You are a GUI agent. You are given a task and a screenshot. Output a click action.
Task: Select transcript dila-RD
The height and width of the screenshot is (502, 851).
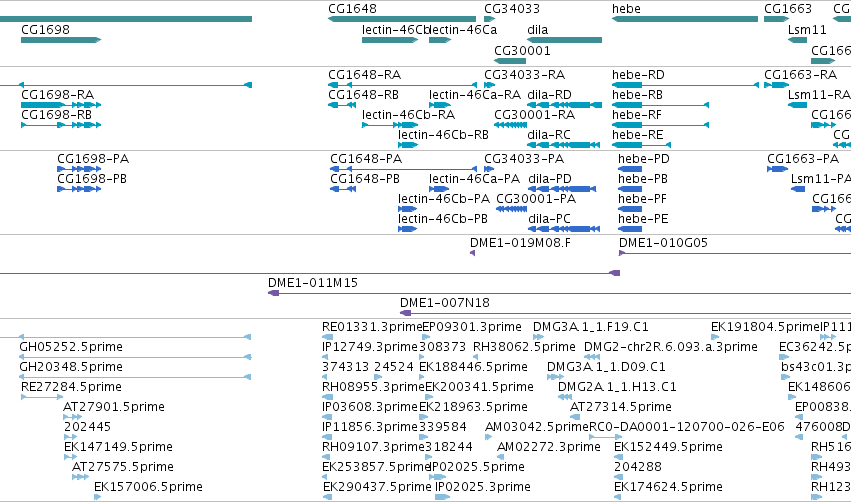pyautogui.click(x=549, y=94)
